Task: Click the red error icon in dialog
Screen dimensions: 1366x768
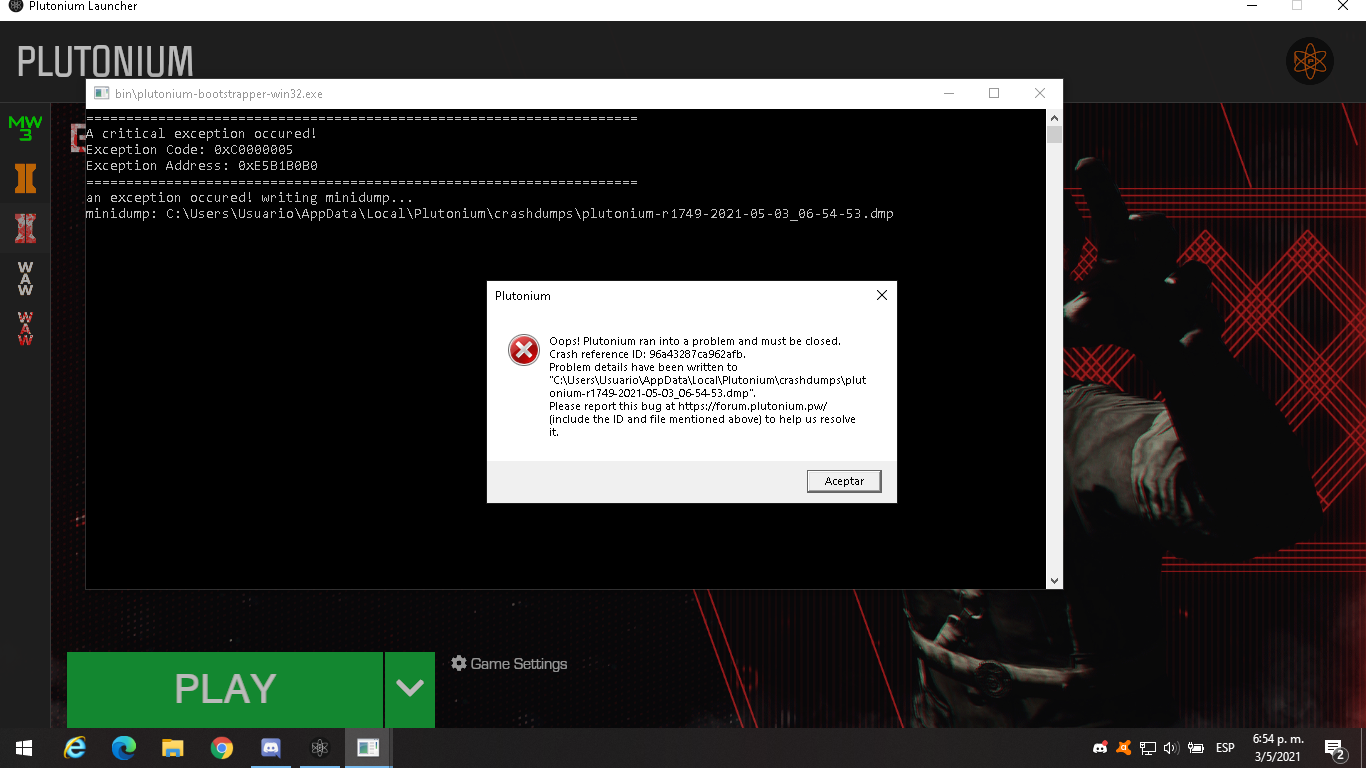Action: pyautogui.click(x=524, y=350)
